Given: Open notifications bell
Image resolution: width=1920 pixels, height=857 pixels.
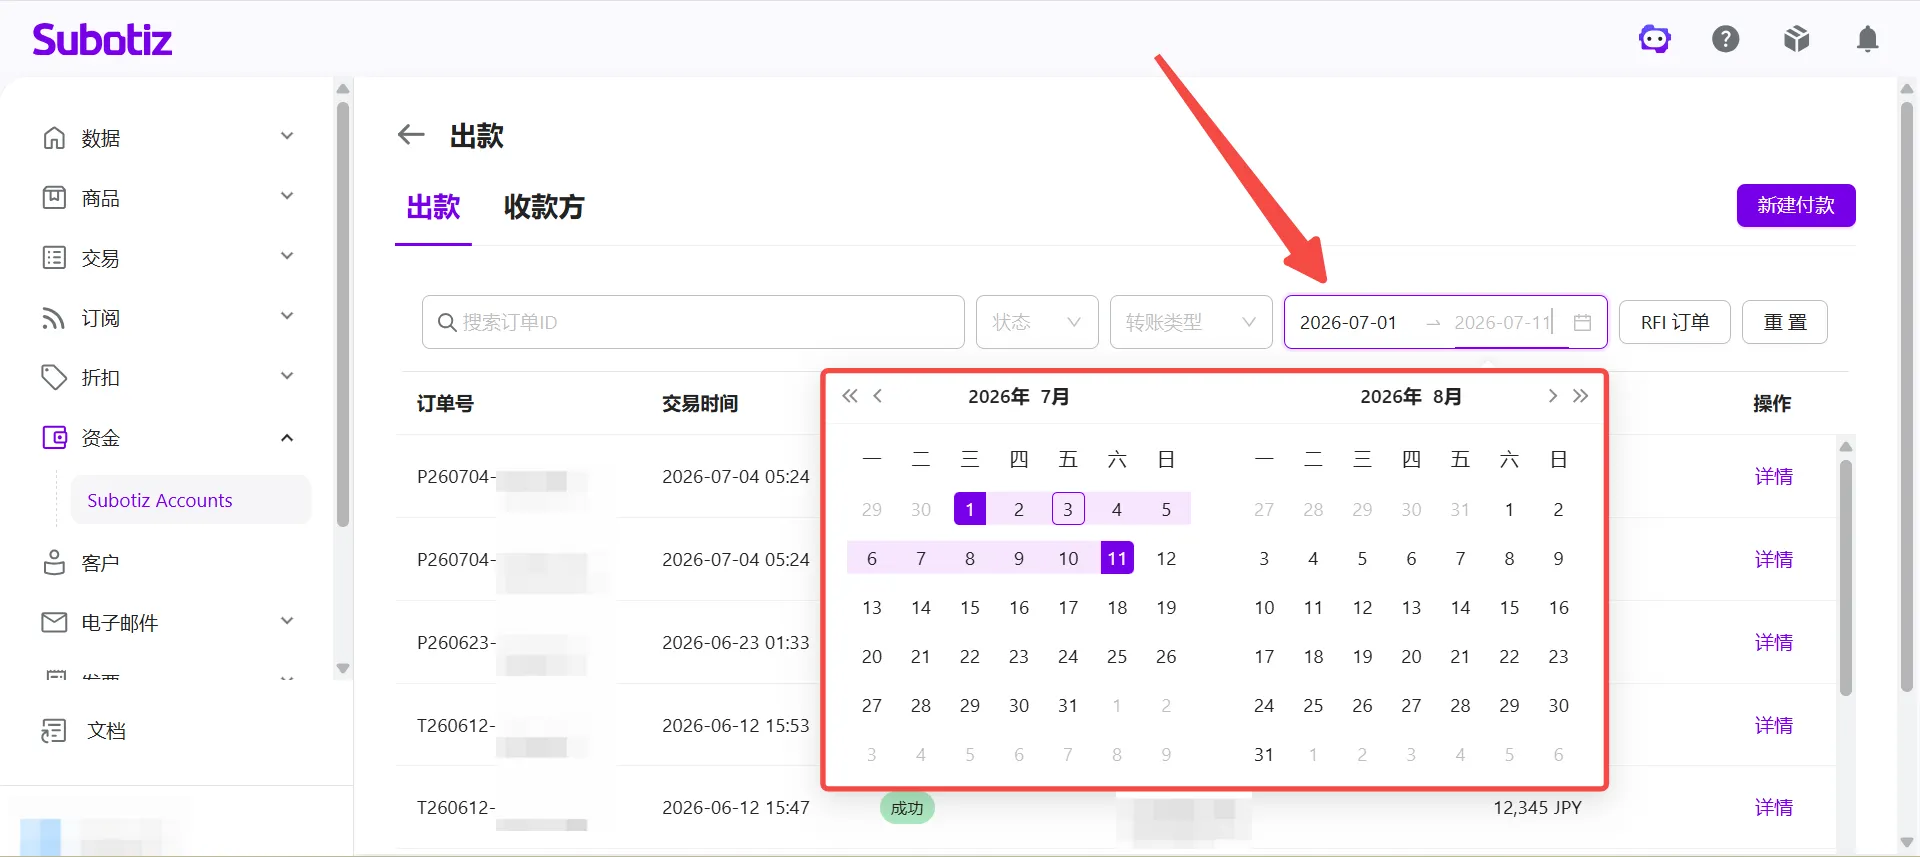Looking at the screenshot, I should coord(1867,39).
